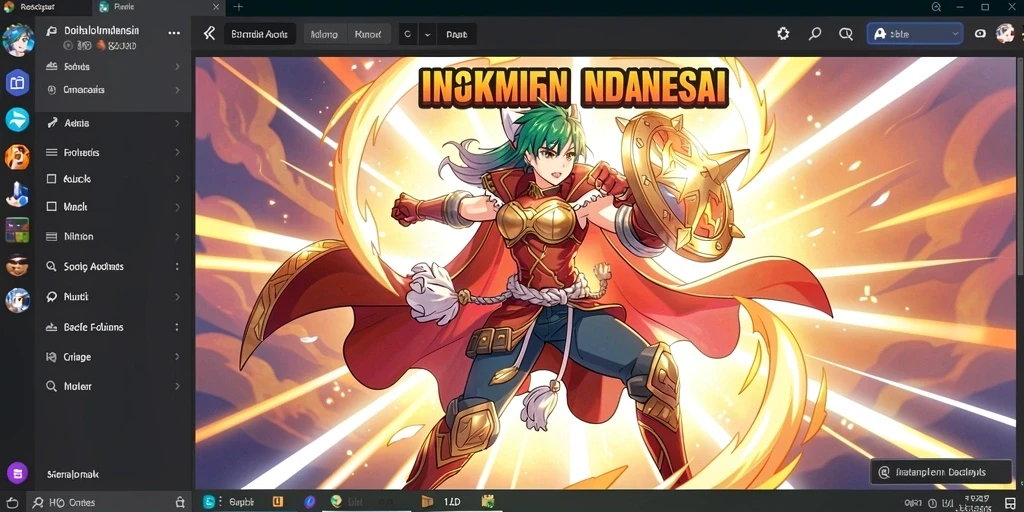This screenshot has width=1024, height=512.
Task: Click the C button in toolbar
Action: [408, 34]
